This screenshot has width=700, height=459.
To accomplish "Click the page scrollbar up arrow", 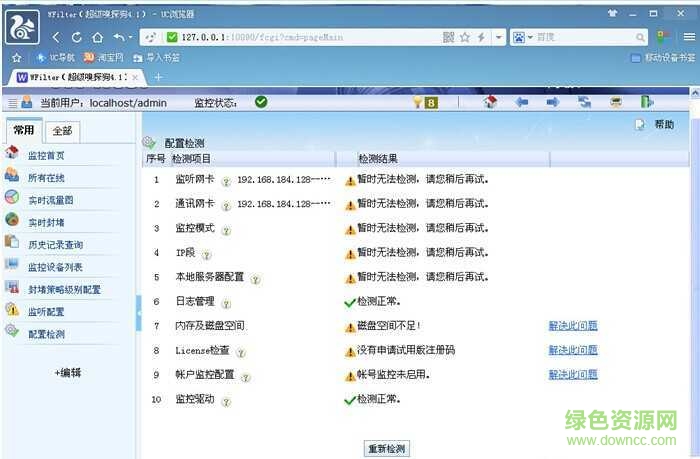I will click(695, 93).
